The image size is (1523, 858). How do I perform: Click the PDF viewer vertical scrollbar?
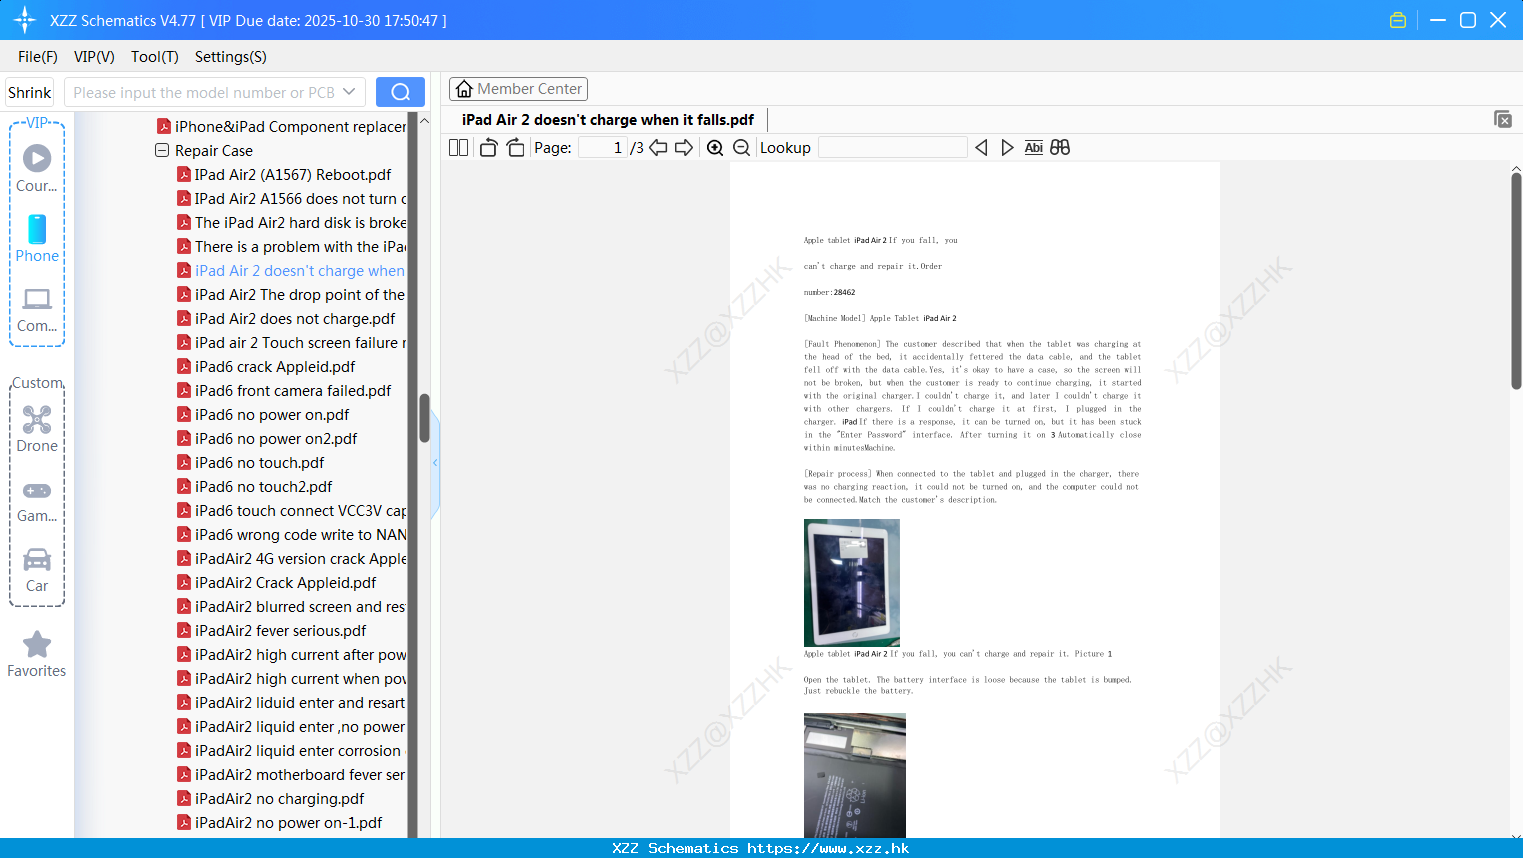tap(1516, 281)
